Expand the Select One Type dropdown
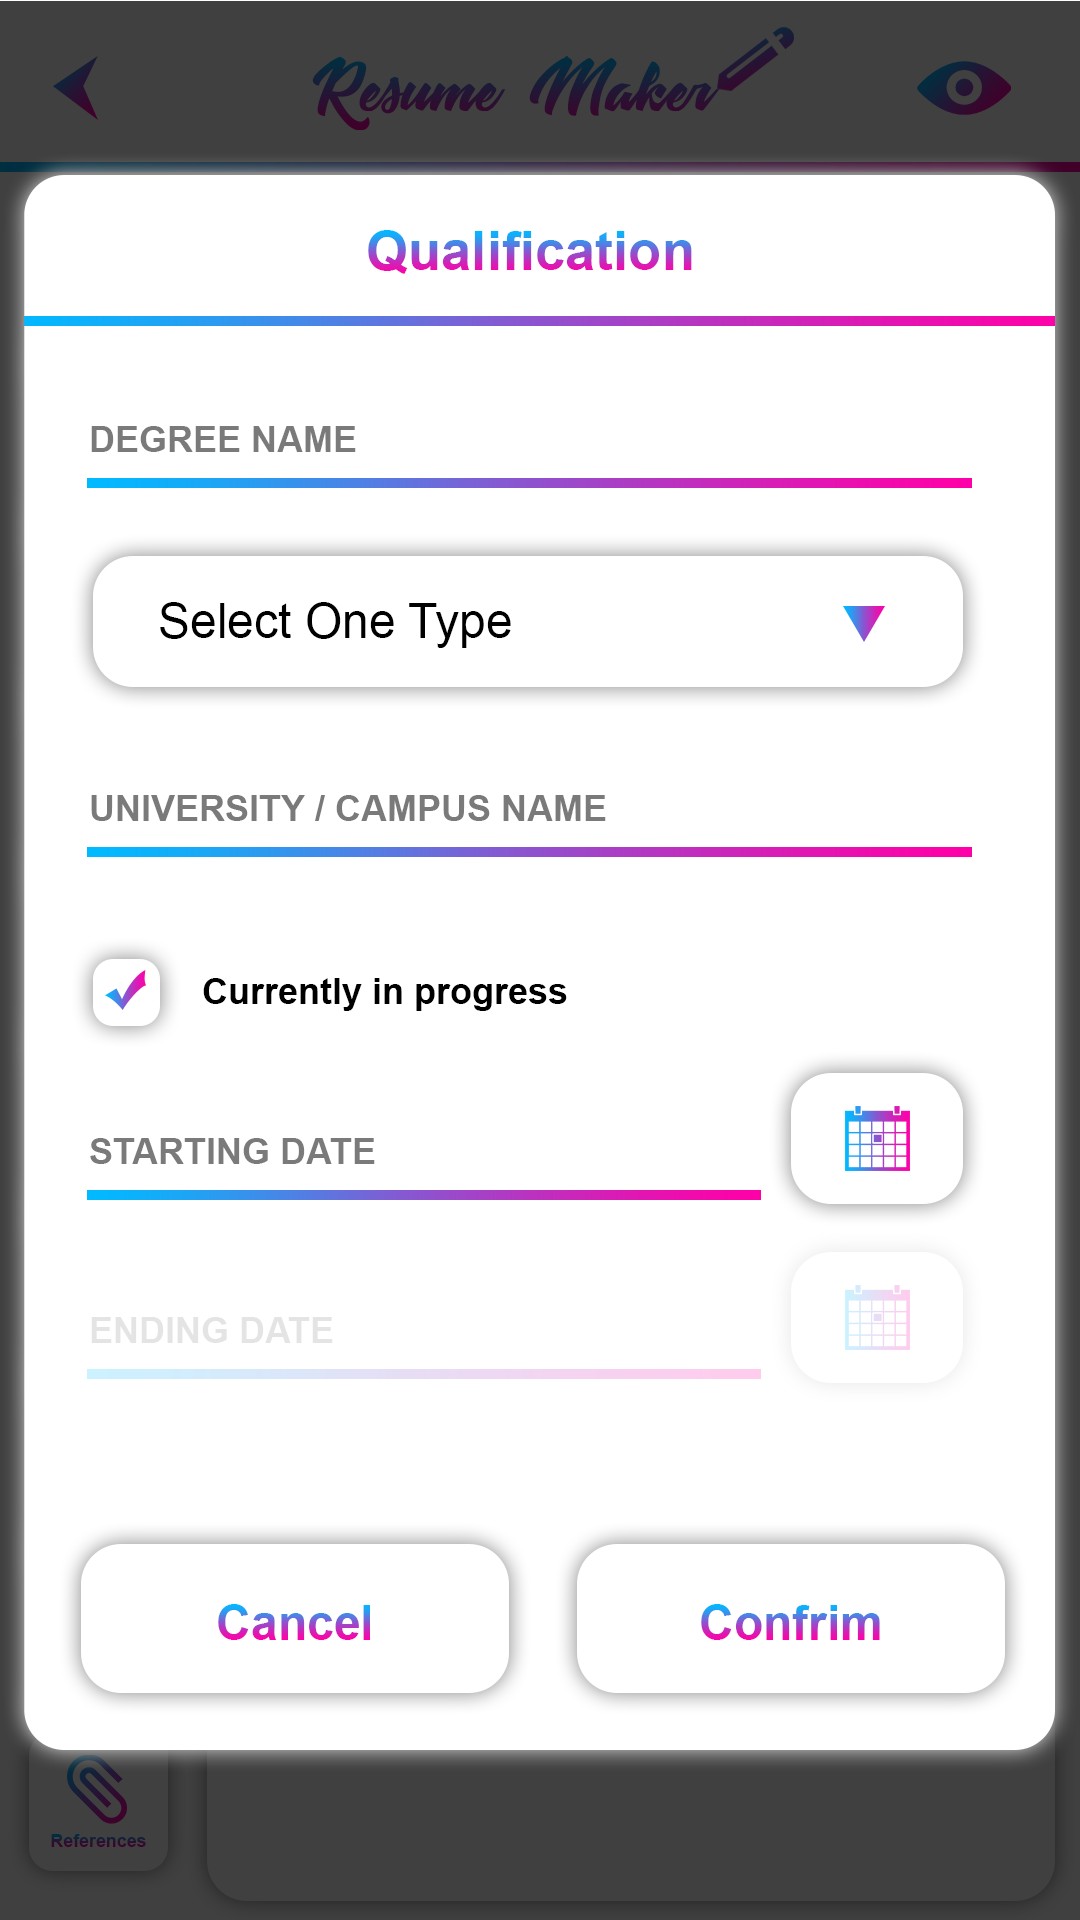This screenshot has height=1920, width=1080. (x=528, y=622)
